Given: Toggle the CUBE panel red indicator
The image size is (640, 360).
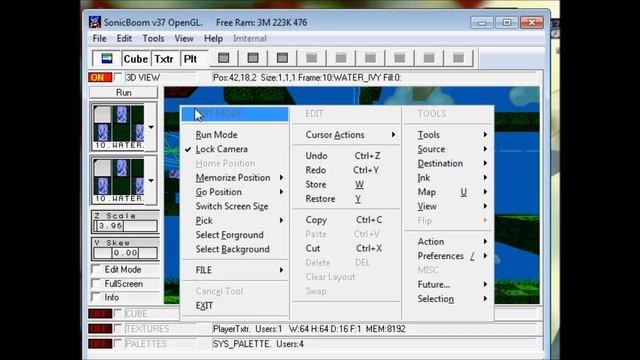Looking at the screenshot, I should [x=100, y=313].
